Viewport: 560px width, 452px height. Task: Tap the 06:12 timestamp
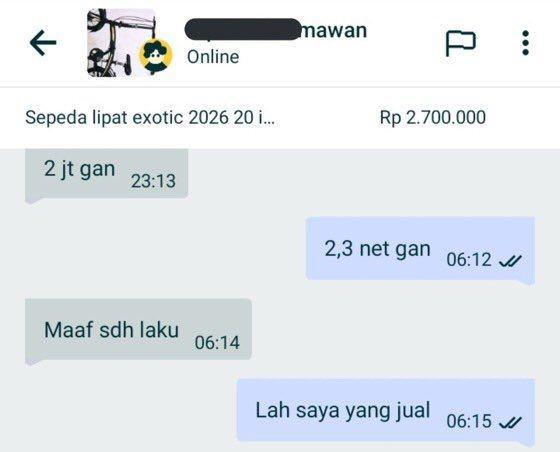tap(469, 260)
